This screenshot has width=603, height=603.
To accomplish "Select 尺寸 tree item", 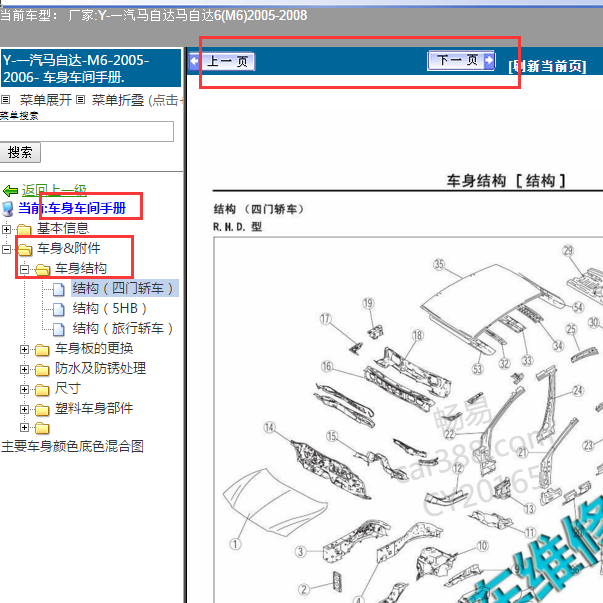I will click(x=68, y=388).
